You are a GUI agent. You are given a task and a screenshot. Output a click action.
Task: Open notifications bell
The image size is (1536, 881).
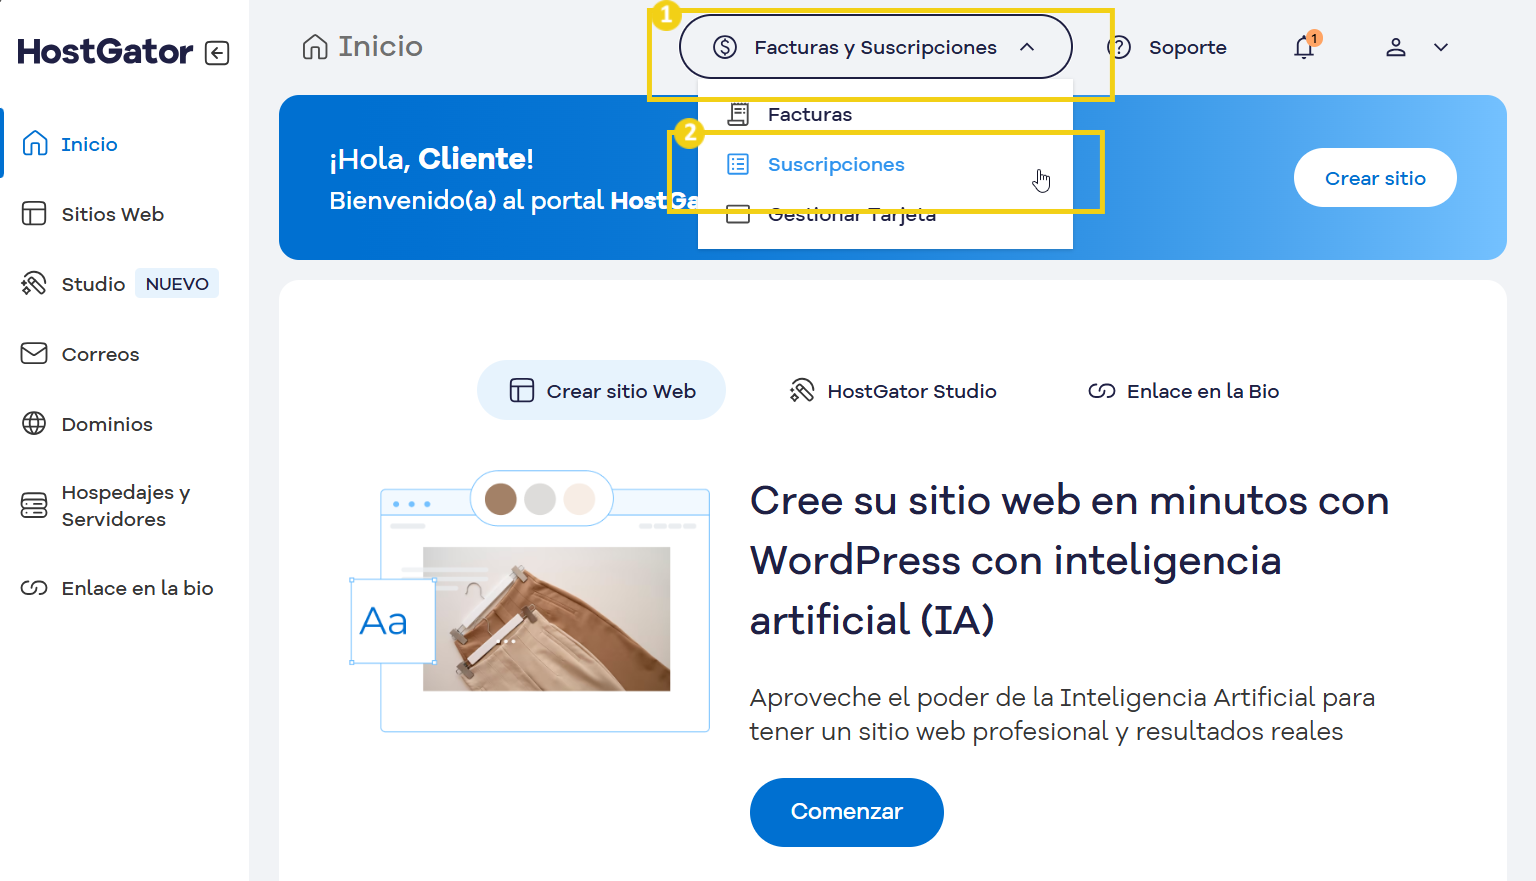1304,47
